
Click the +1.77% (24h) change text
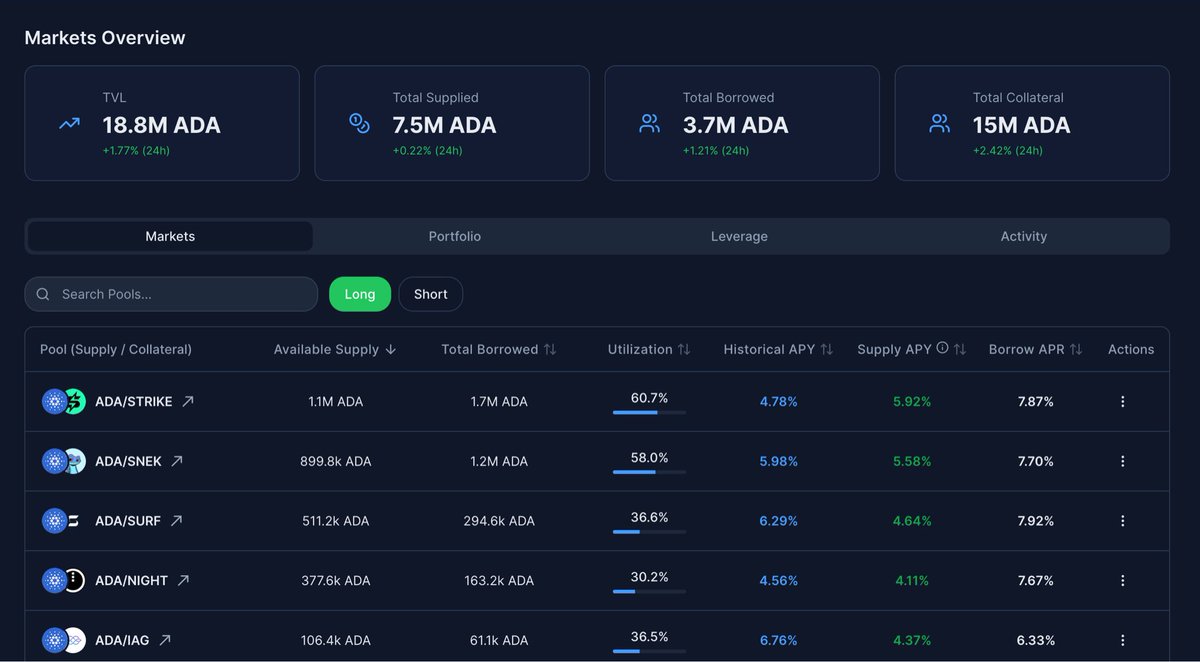136,151
